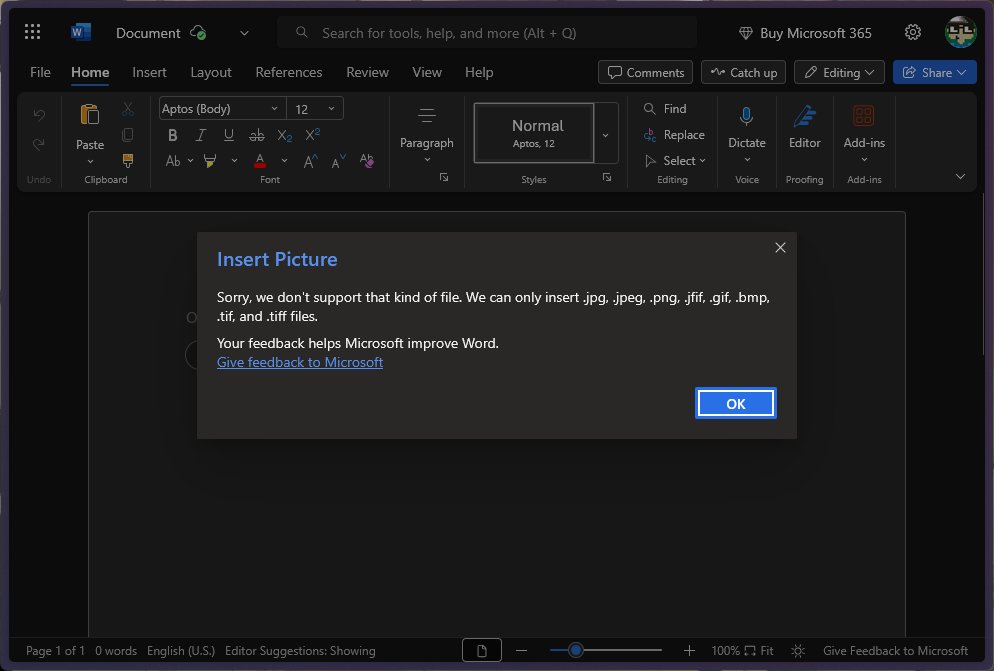This screenshot has width=994, height=671.
Task: Open the app launcher grid
Action: [x=32, y=32]
